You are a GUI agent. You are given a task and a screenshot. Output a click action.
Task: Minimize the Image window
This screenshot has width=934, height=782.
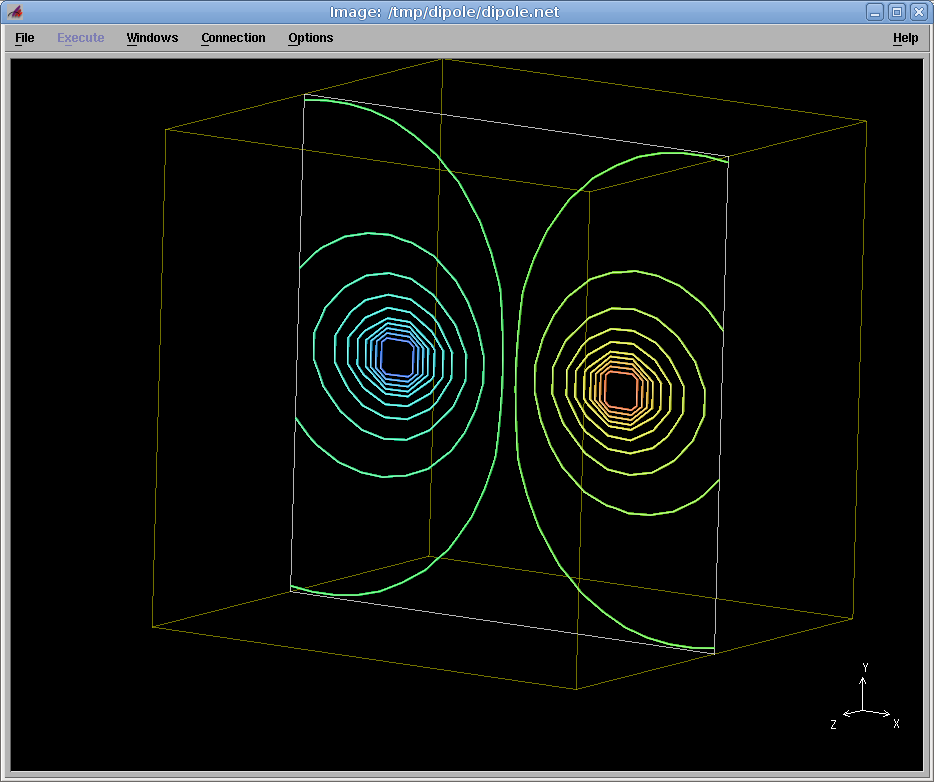coord(875,12)
